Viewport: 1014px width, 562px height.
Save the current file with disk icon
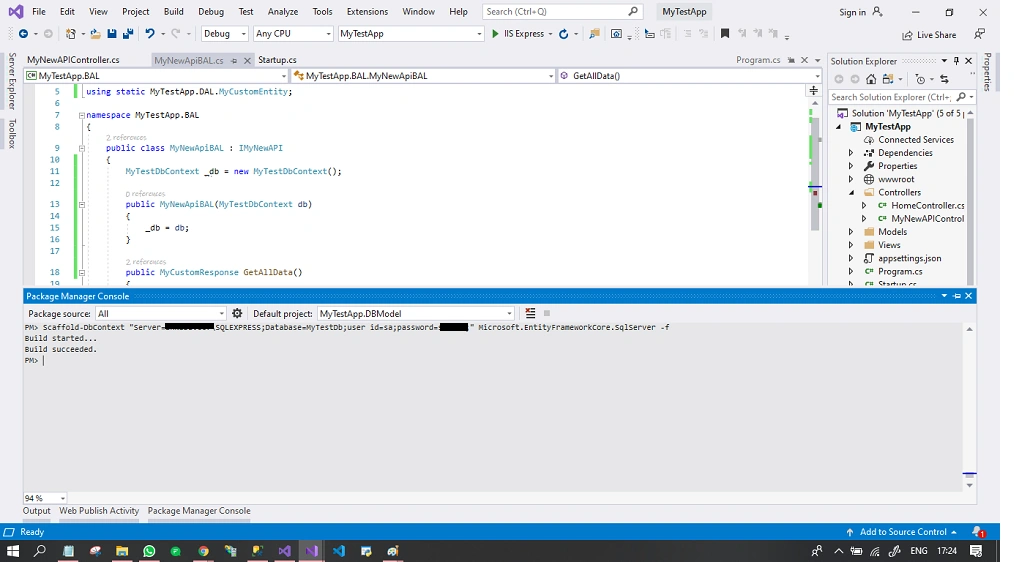112,34
